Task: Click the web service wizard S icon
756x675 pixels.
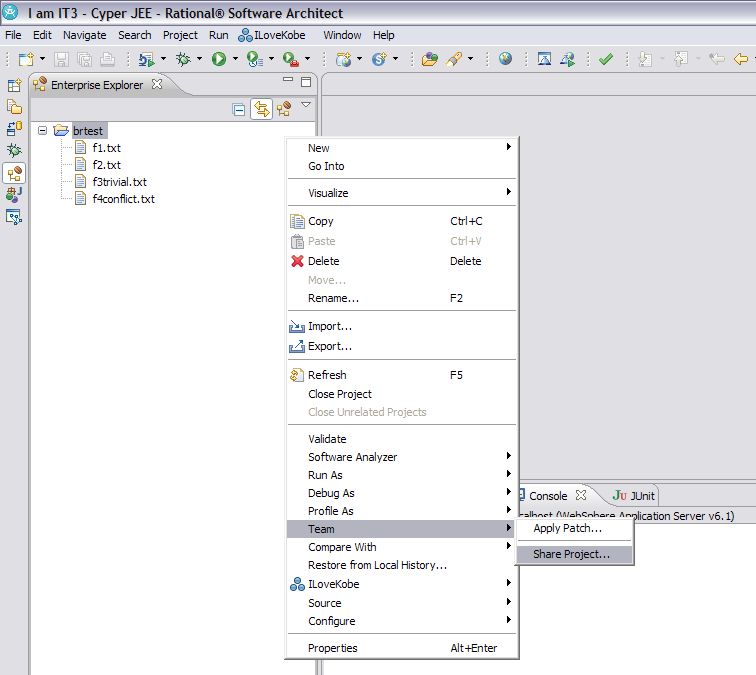Action: [379, 59]
